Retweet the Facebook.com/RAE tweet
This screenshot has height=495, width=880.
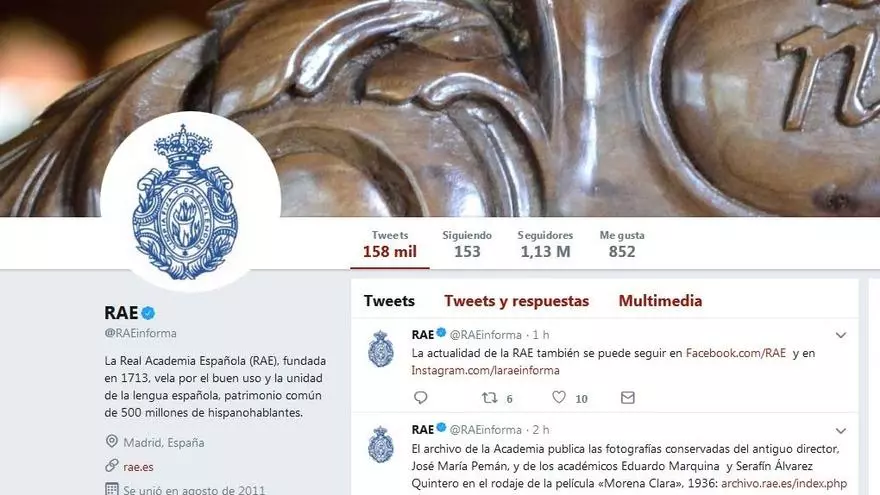pyautogui.click(x=489, y=398)
